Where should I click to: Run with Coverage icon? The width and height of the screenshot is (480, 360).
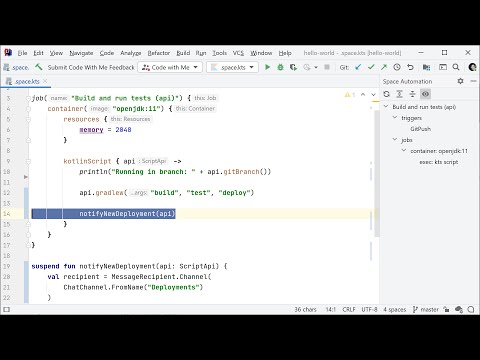pyautogui.click(x=293, y=67)
